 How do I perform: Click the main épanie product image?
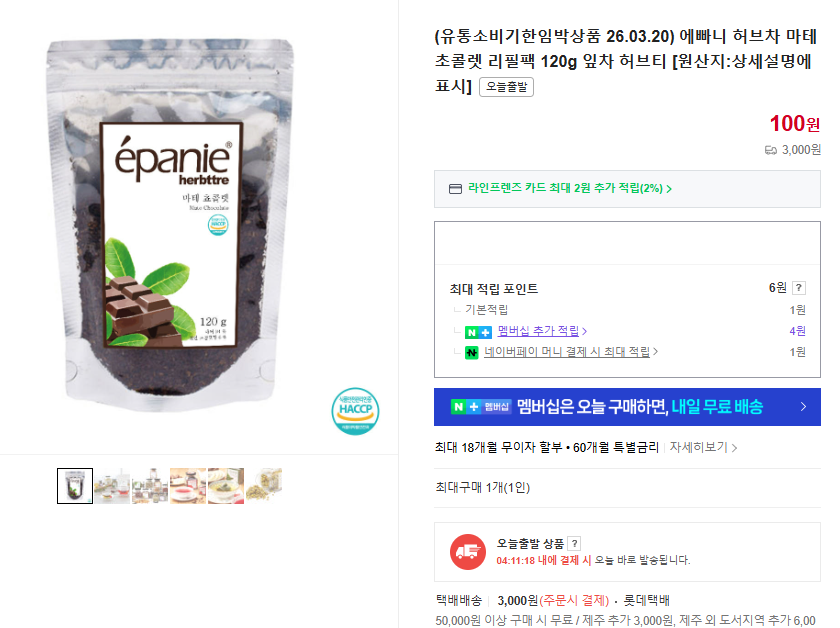pyautogui.click(x=170, y=225)
